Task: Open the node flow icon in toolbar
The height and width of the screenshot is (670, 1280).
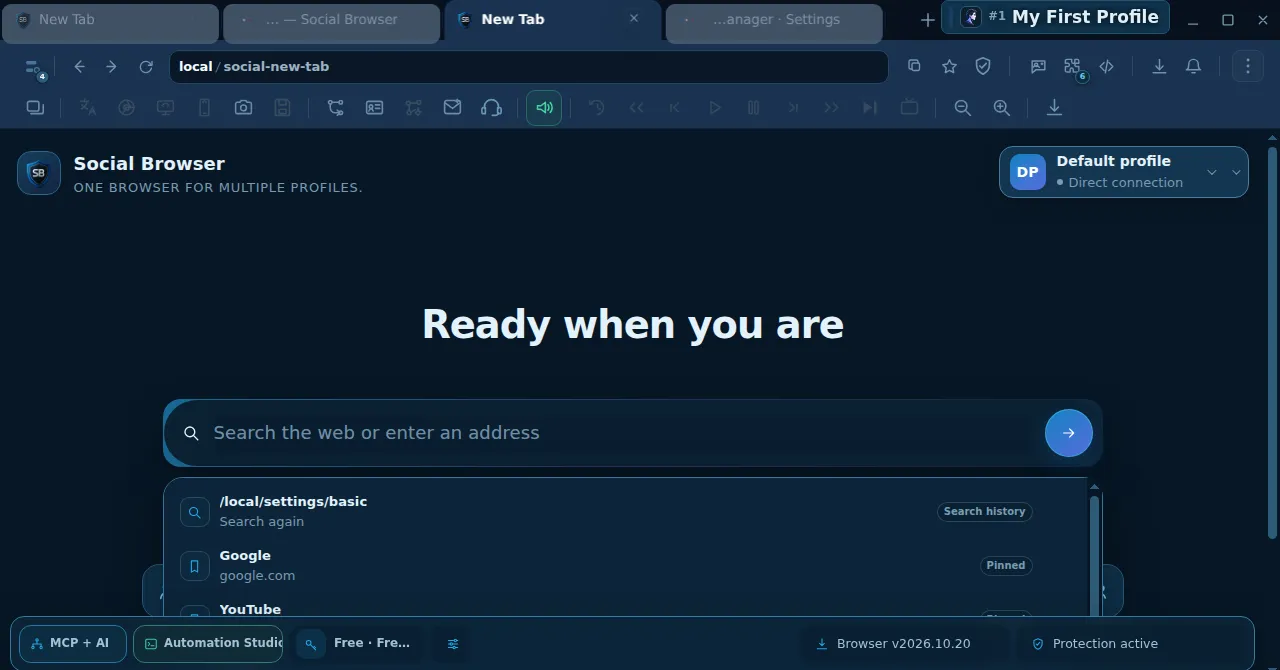Action: 336,108
